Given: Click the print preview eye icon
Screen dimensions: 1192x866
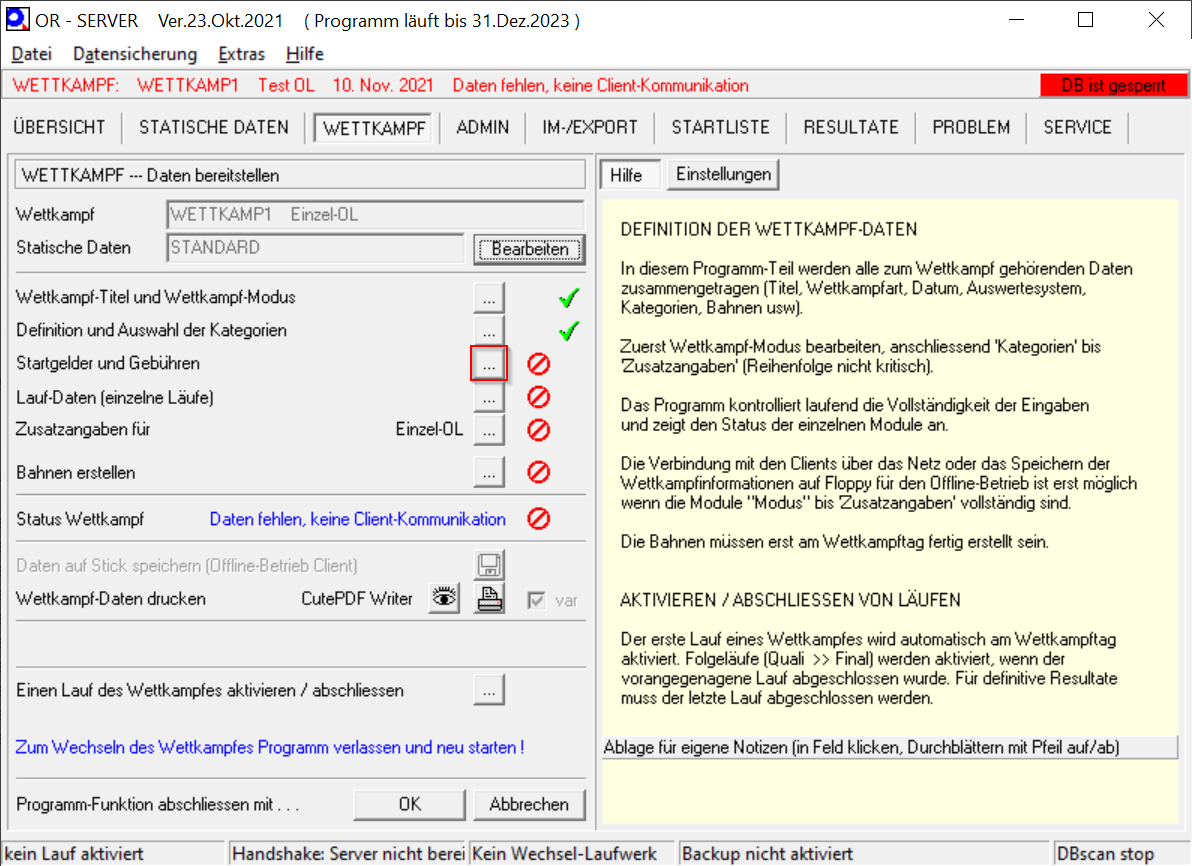Looking at the screenshot, I should (444, 599).
